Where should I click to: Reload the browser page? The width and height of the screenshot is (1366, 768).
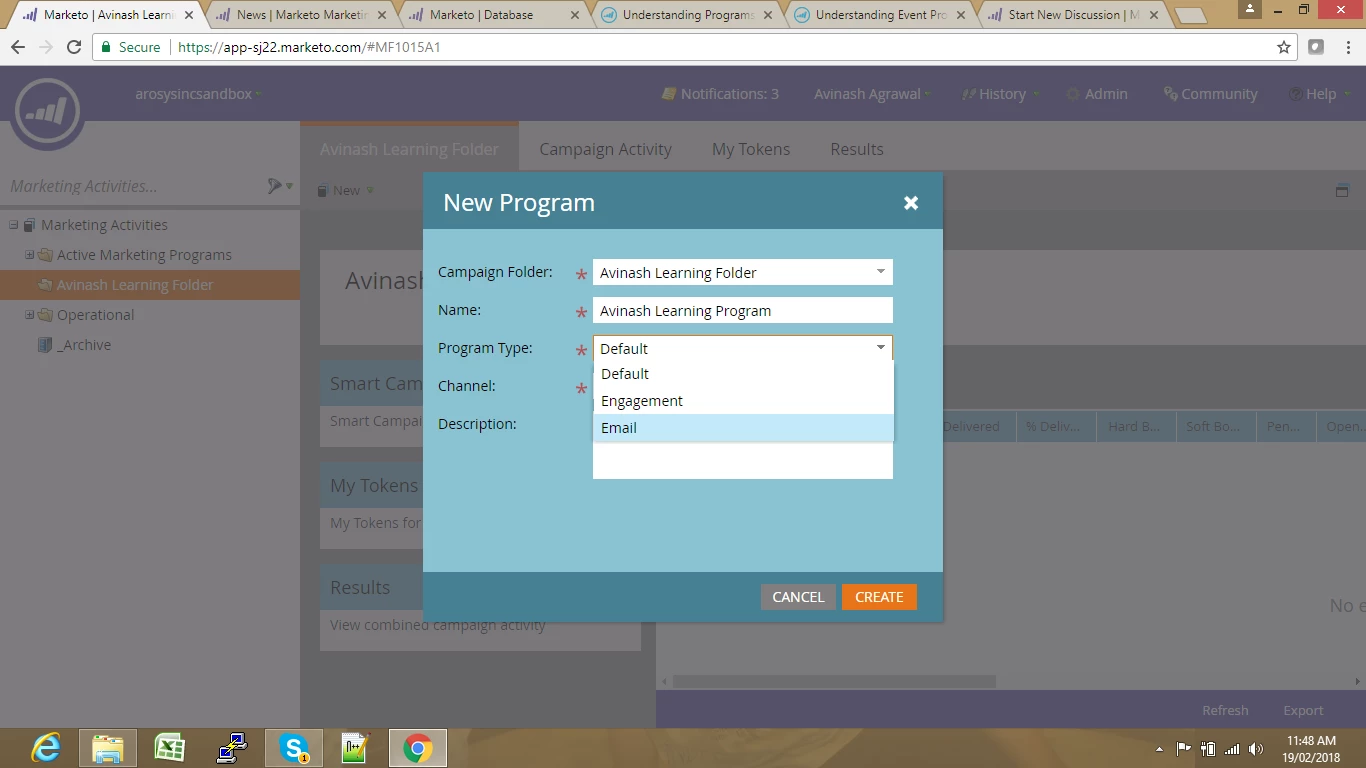click(x=73, y=47)
